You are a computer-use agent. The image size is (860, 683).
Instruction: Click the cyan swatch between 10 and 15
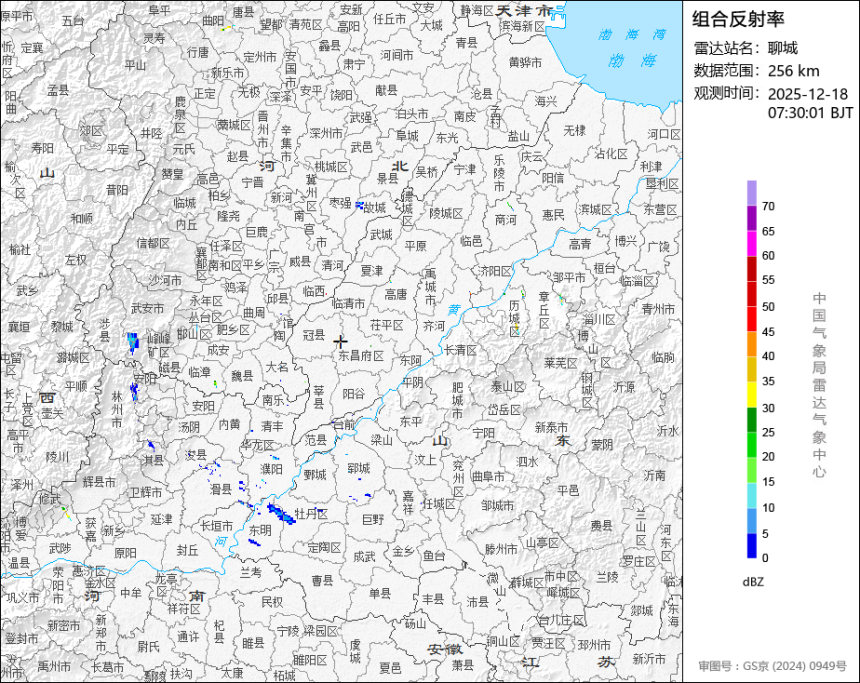click(x=751, y=495)
